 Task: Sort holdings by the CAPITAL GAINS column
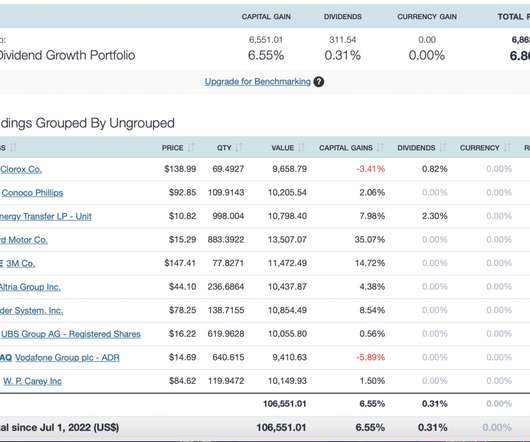coord(351,148)
